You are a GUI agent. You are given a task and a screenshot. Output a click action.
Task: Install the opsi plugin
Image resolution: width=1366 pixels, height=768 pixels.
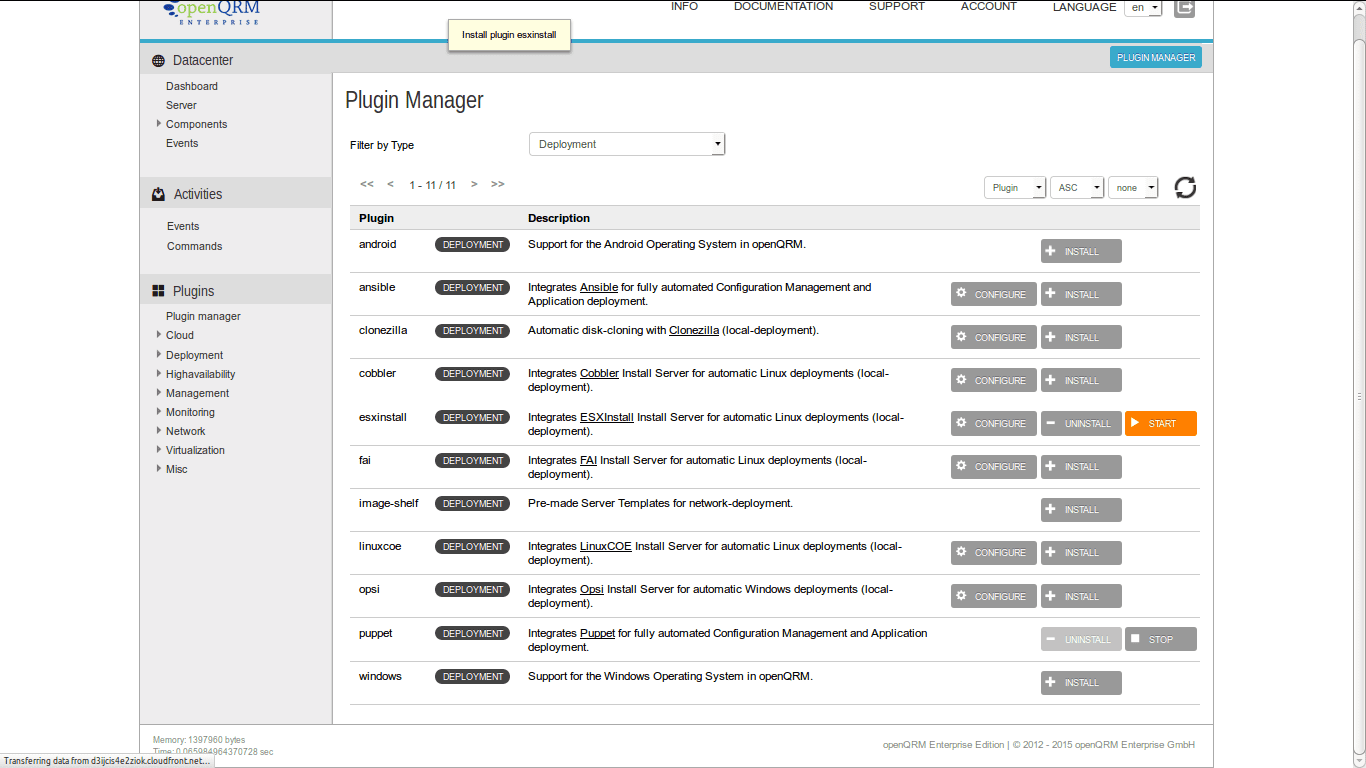click(1081, 596)
